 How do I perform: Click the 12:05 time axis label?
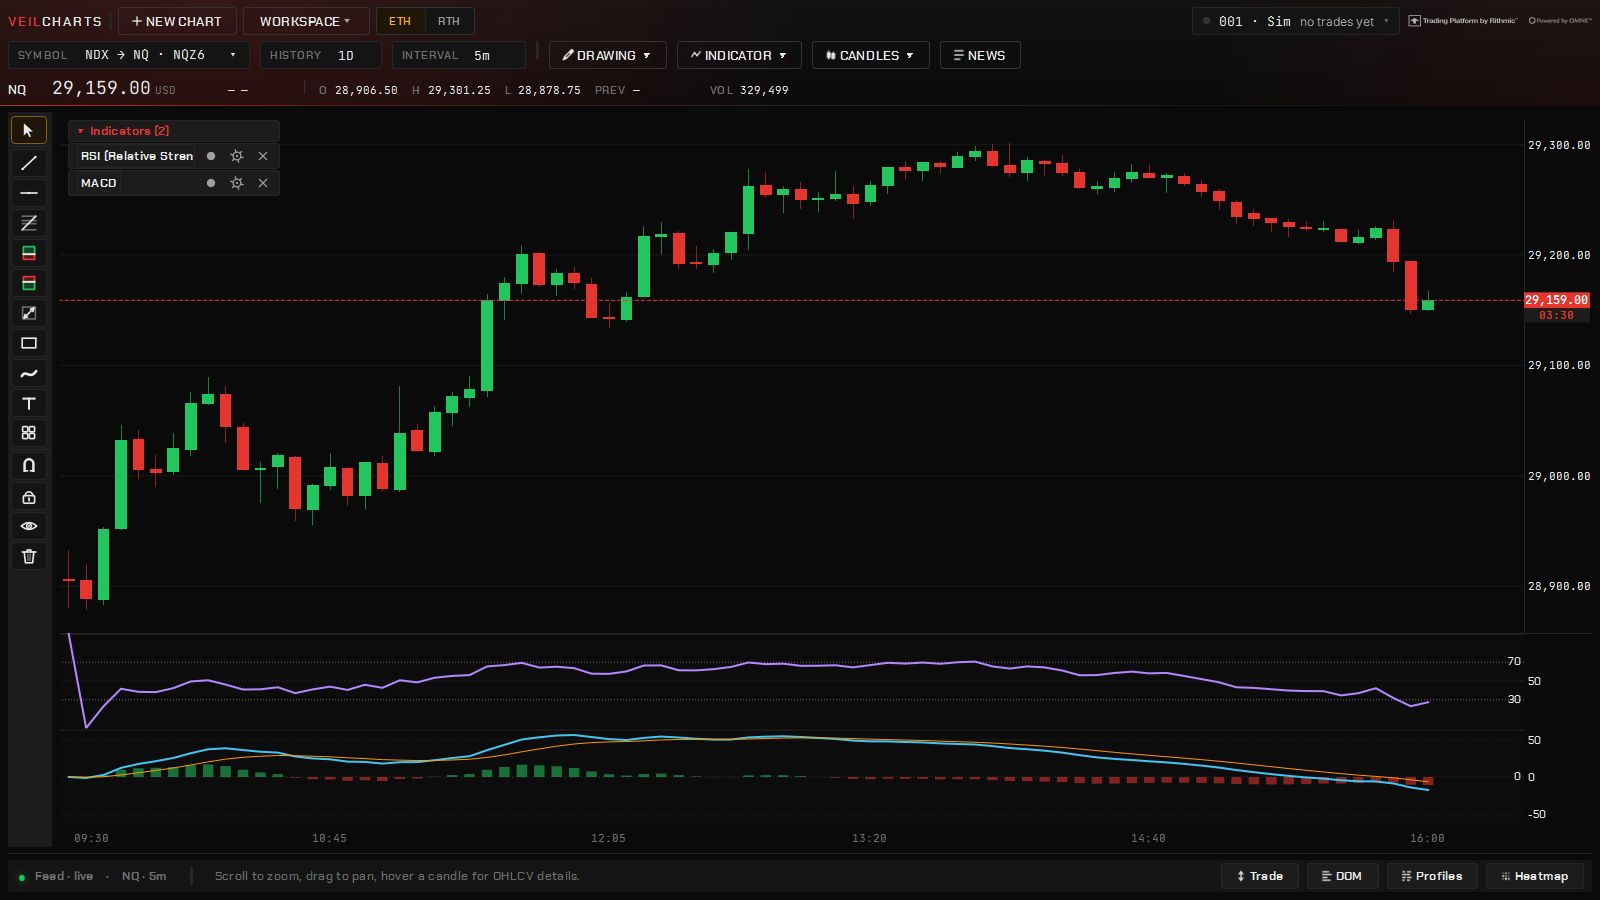pyautogui.click(x=608, y=838)
